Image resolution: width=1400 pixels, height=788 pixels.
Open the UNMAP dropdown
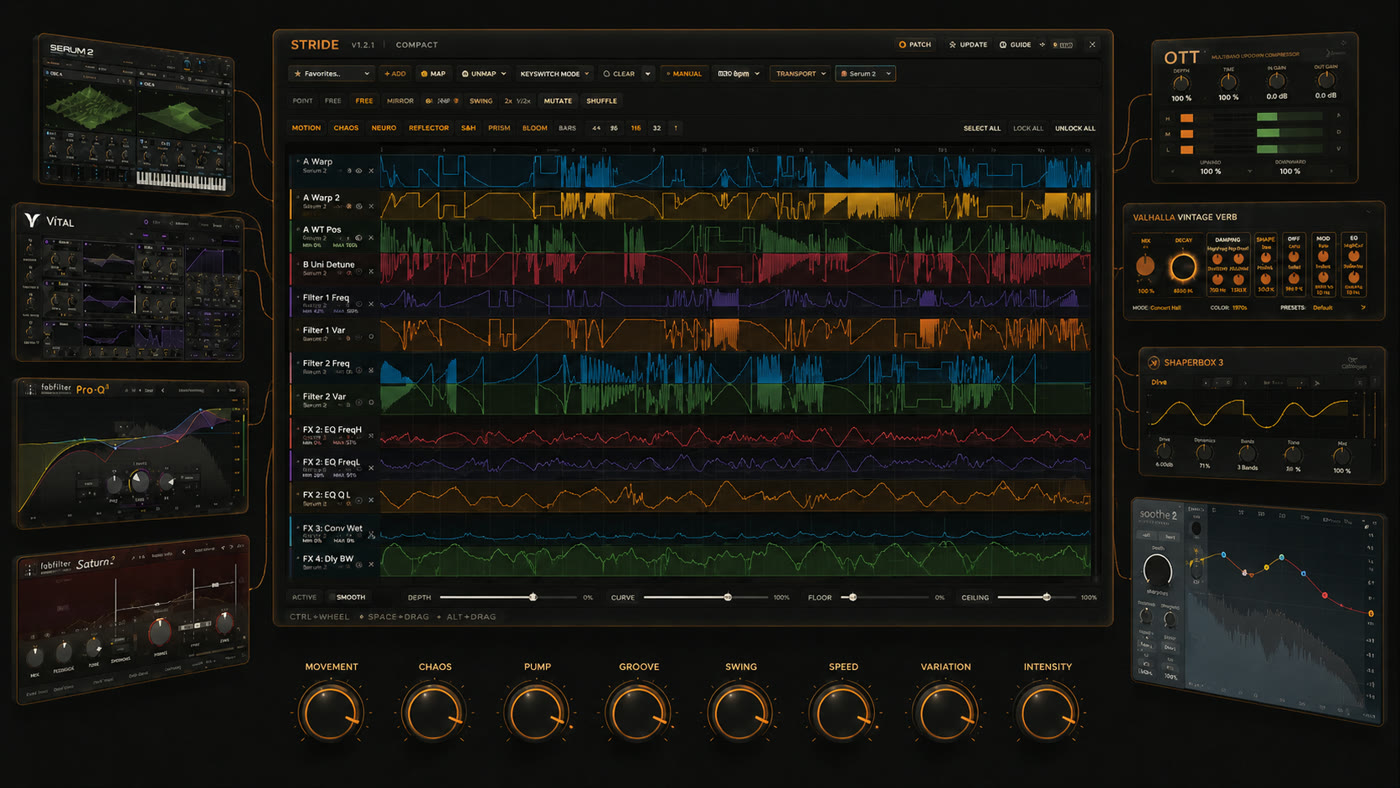coord(483,74)
